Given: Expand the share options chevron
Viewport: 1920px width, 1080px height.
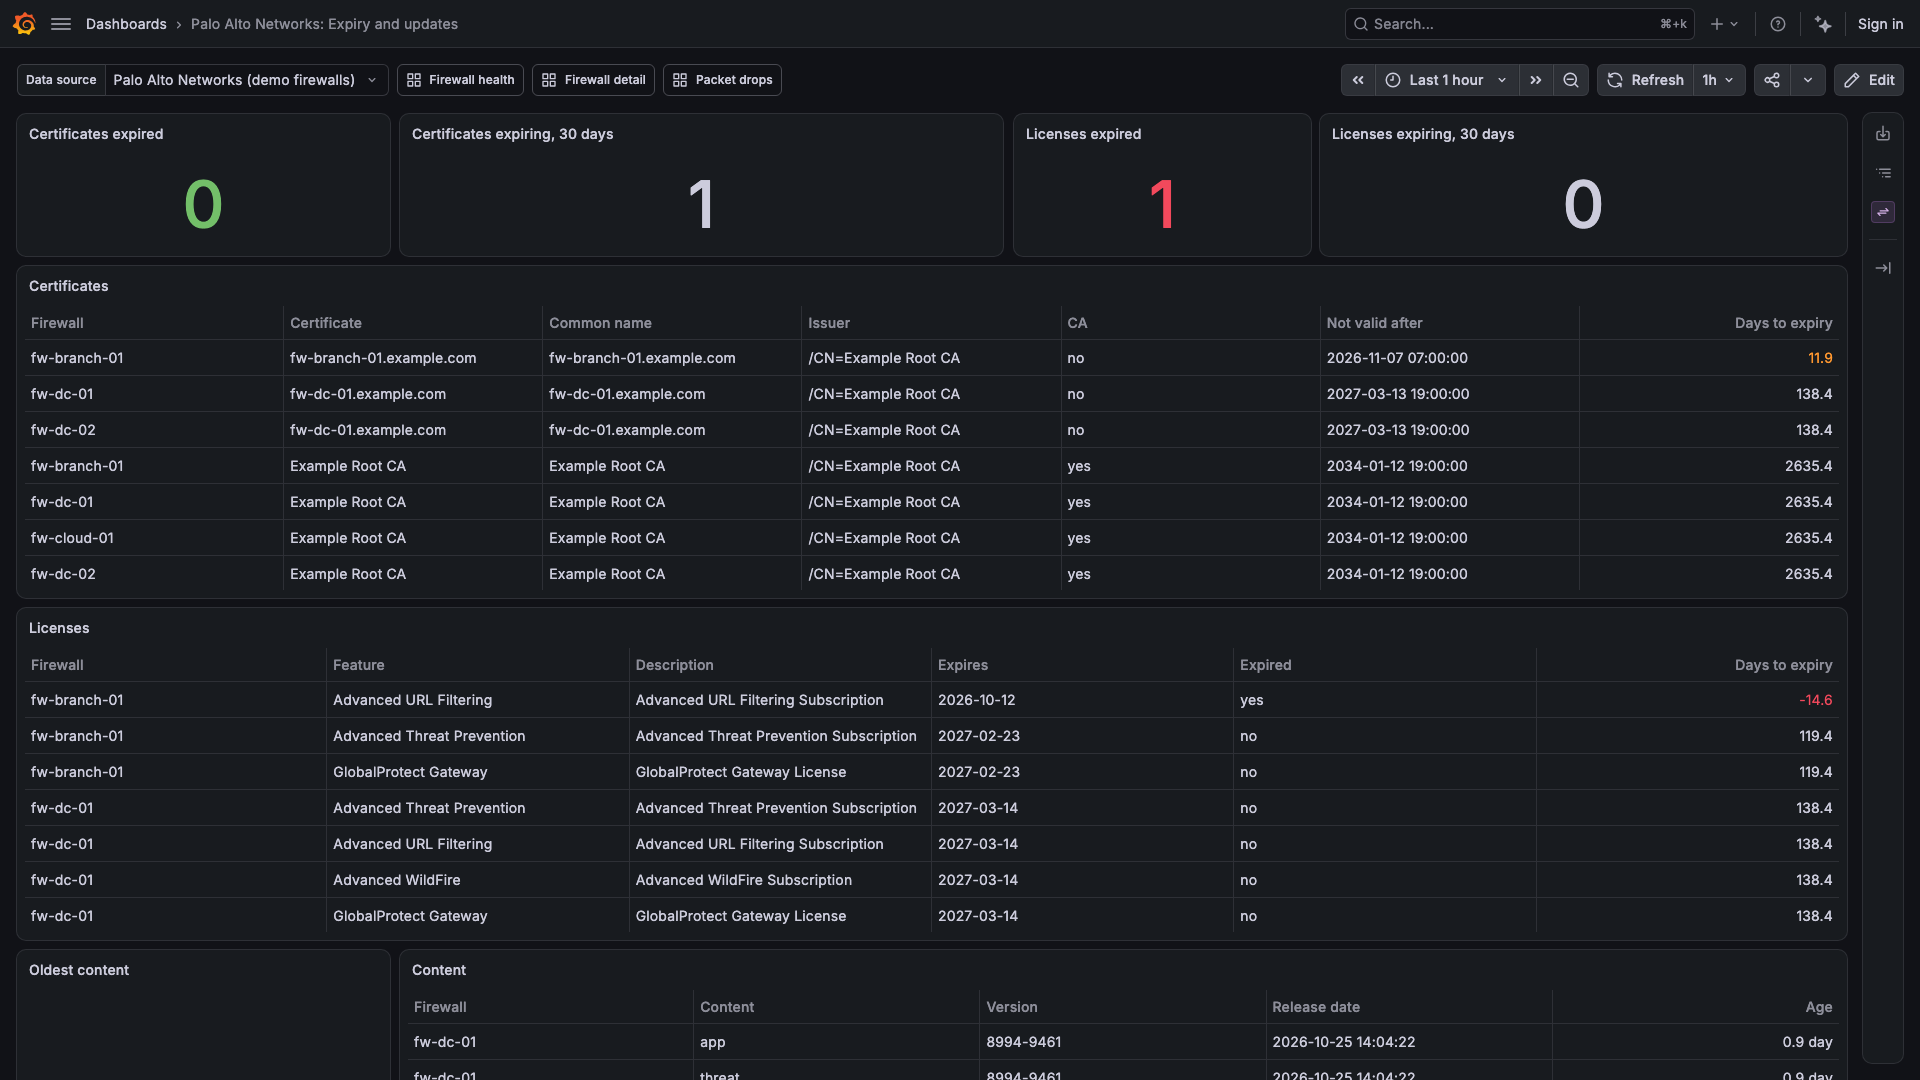Looking at the screenshot, I should point(1808,80).
